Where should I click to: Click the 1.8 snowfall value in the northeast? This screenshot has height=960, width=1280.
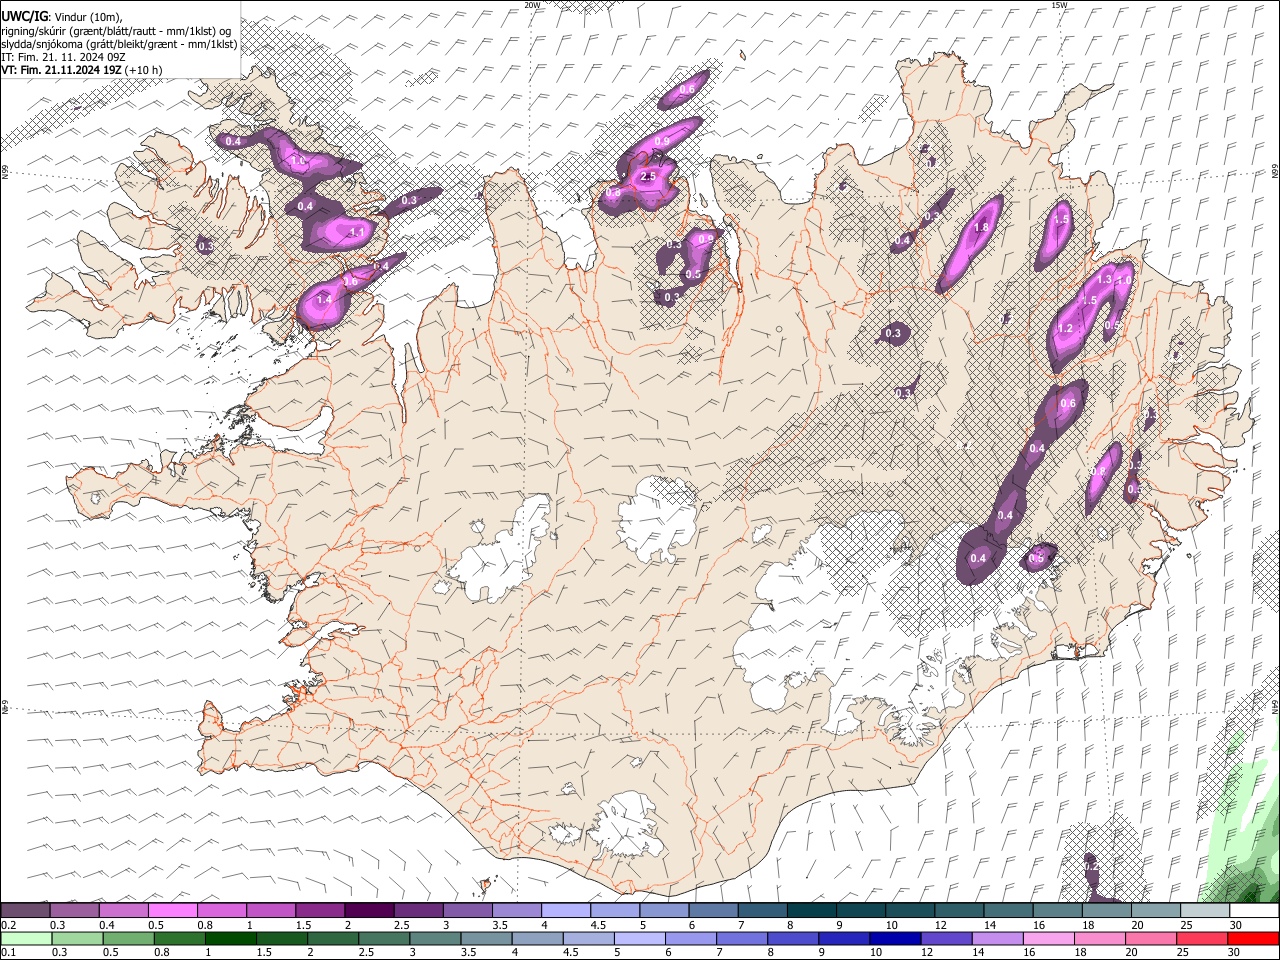[x=981, y=228]
